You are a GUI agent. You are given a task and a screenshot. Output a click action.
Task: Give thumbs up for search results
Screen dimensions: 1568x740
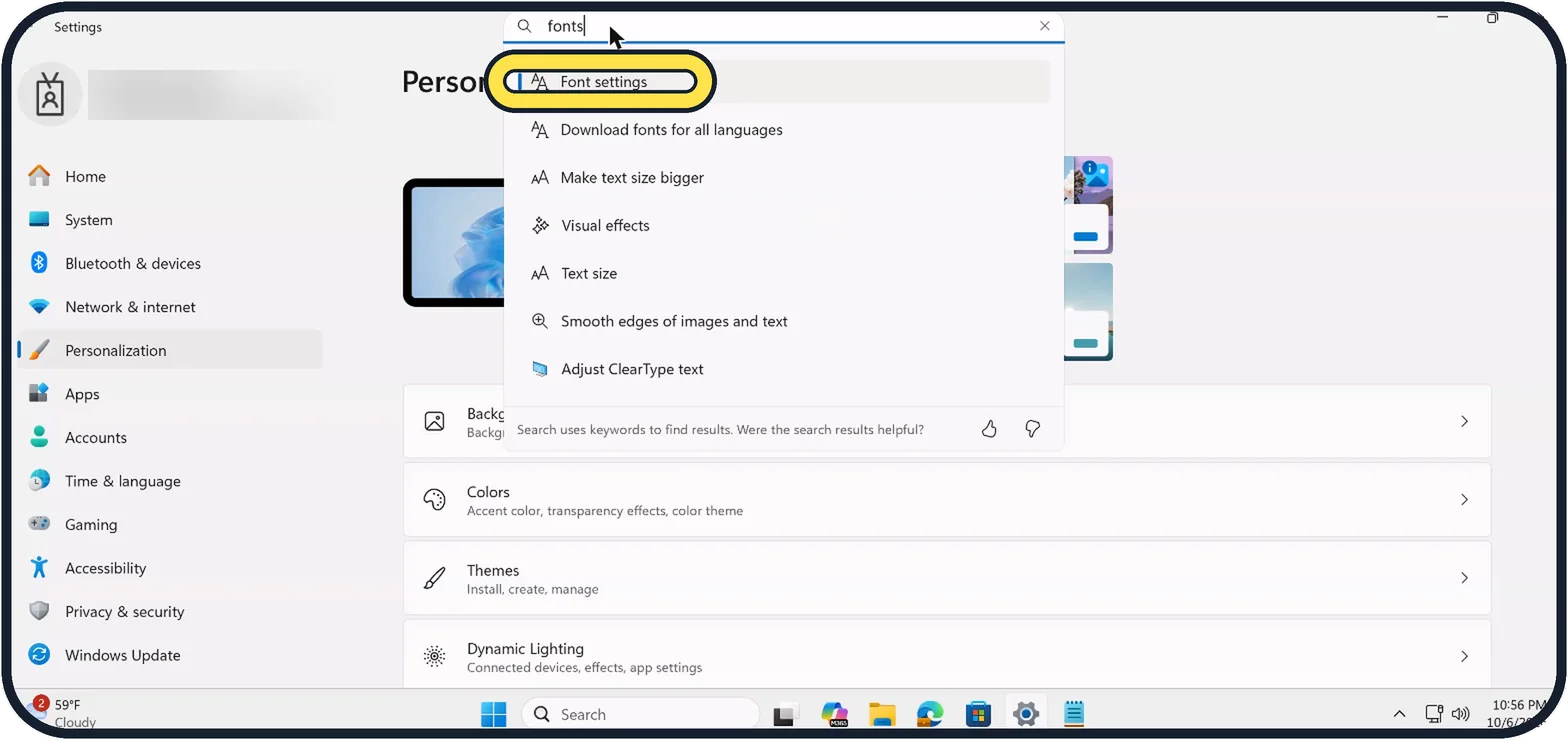(989, 429)
